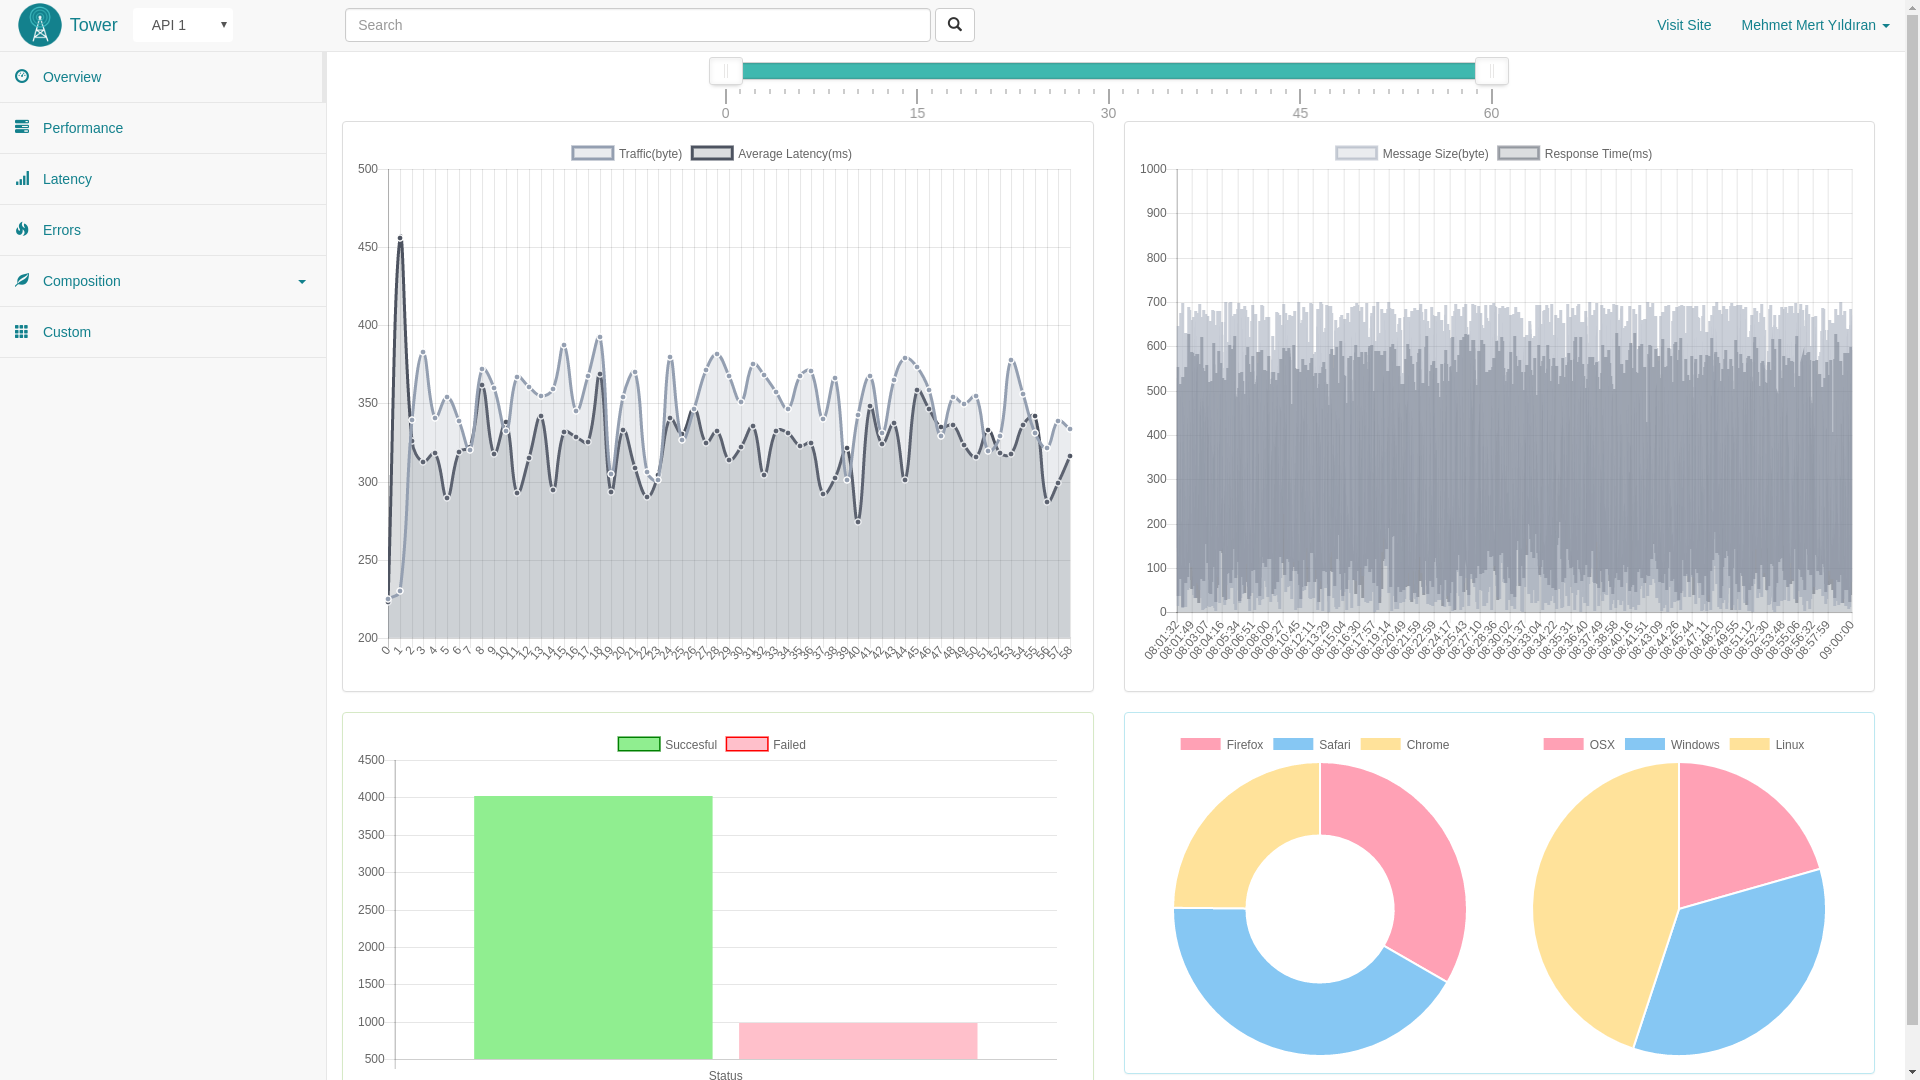Focus the Search input field
Viewport: 1920px width, 1080px height.
[x=638, y=25]
